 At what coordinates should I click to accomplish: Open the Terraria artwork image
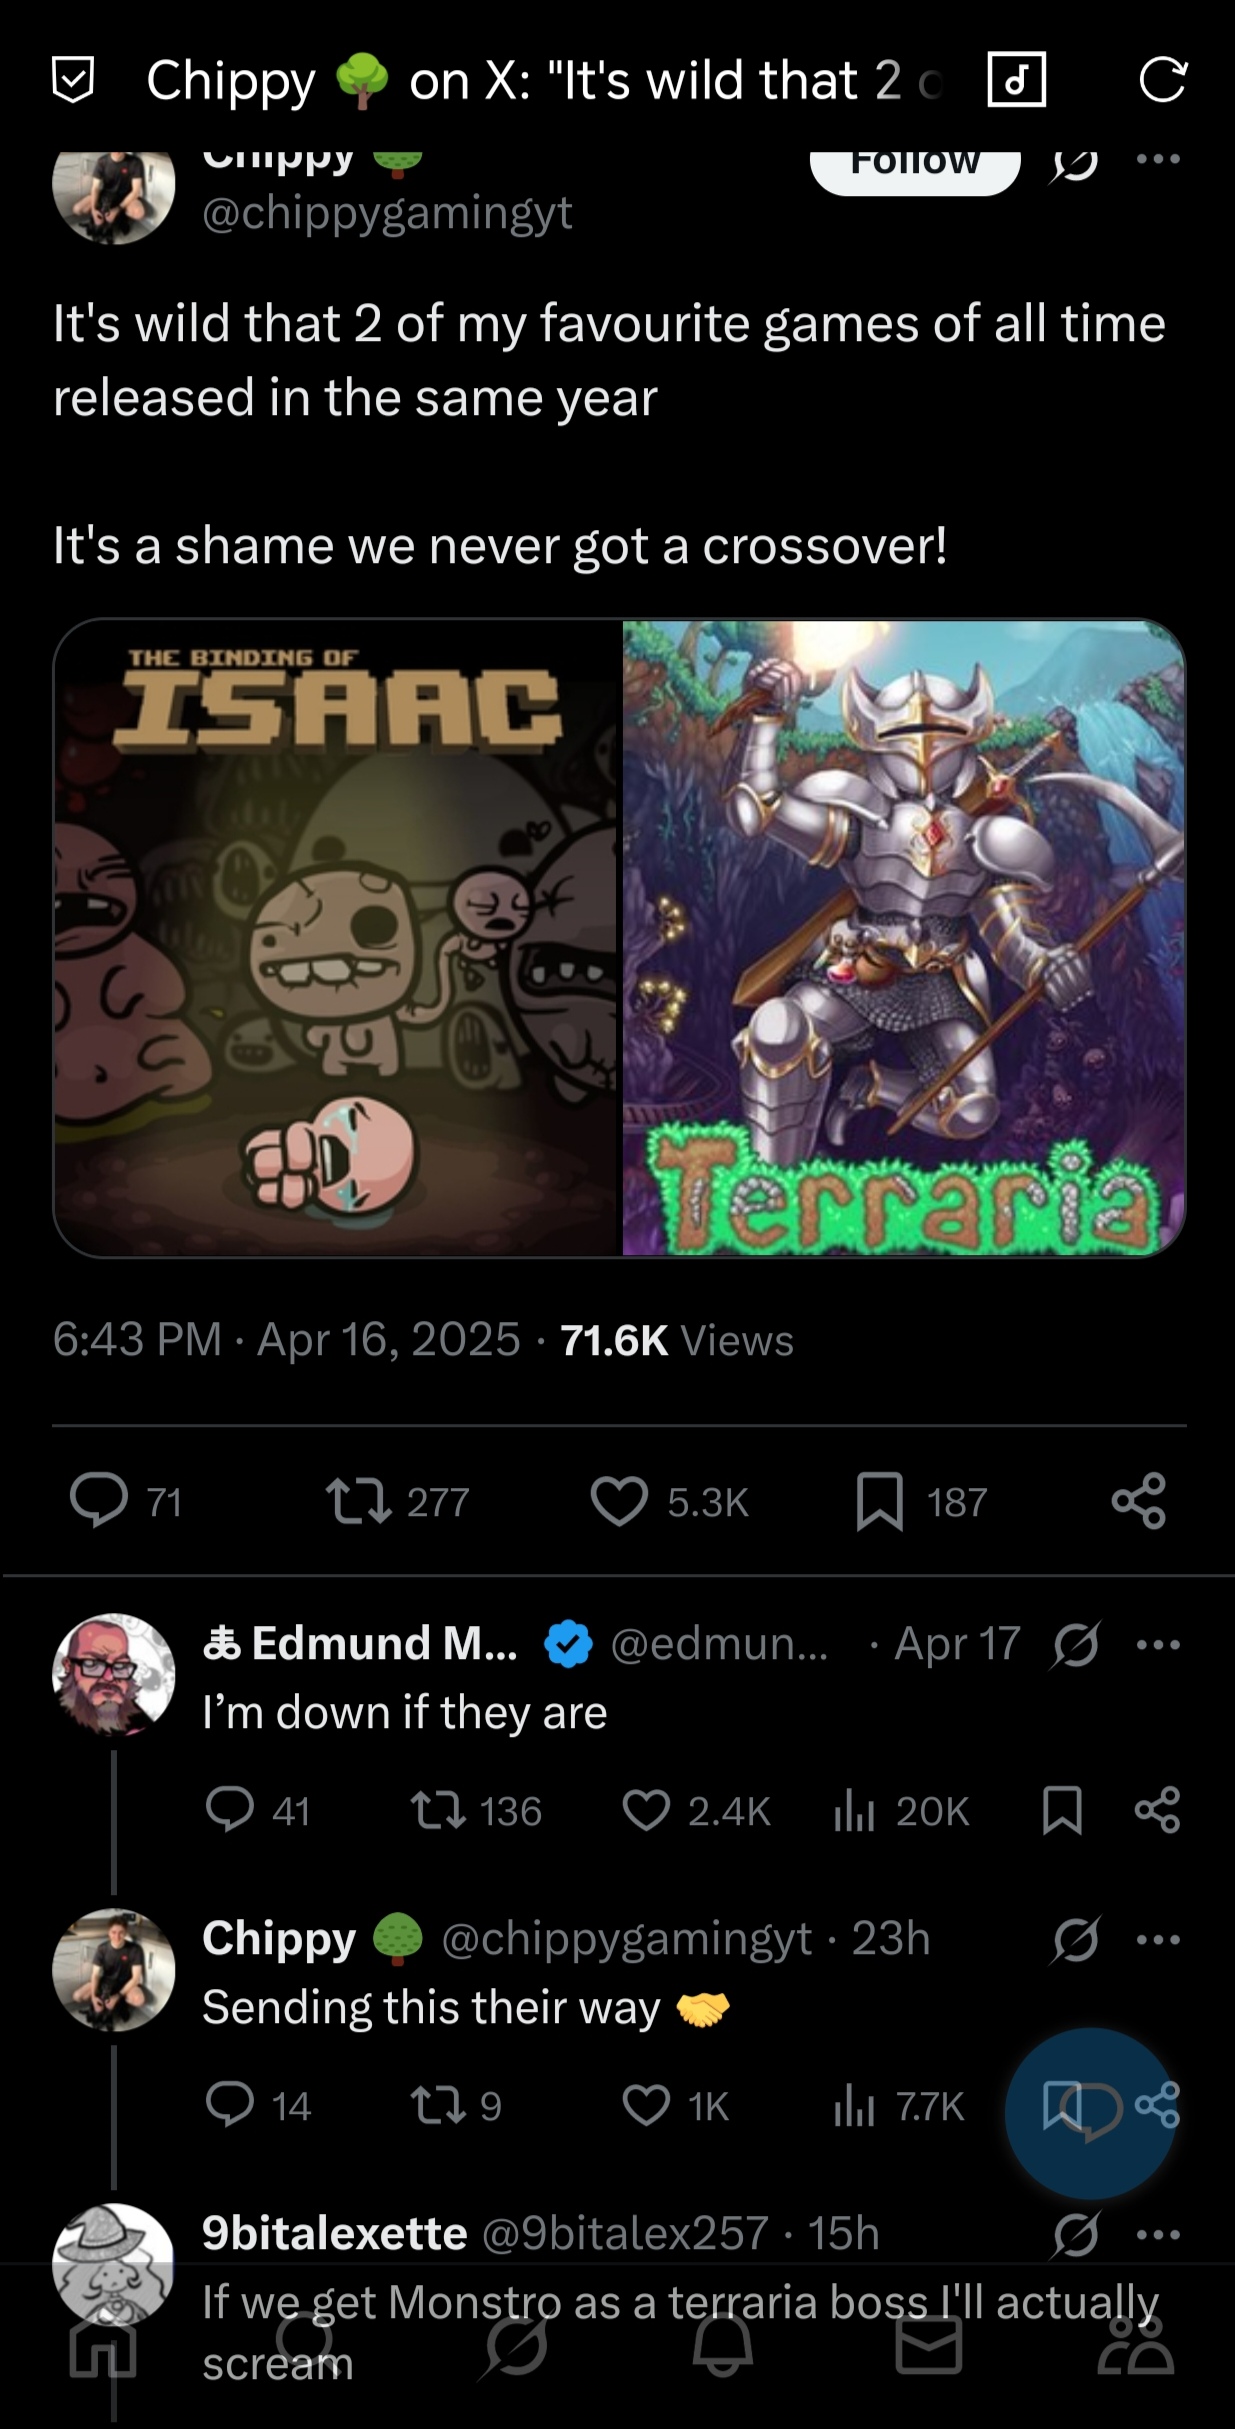903,937
